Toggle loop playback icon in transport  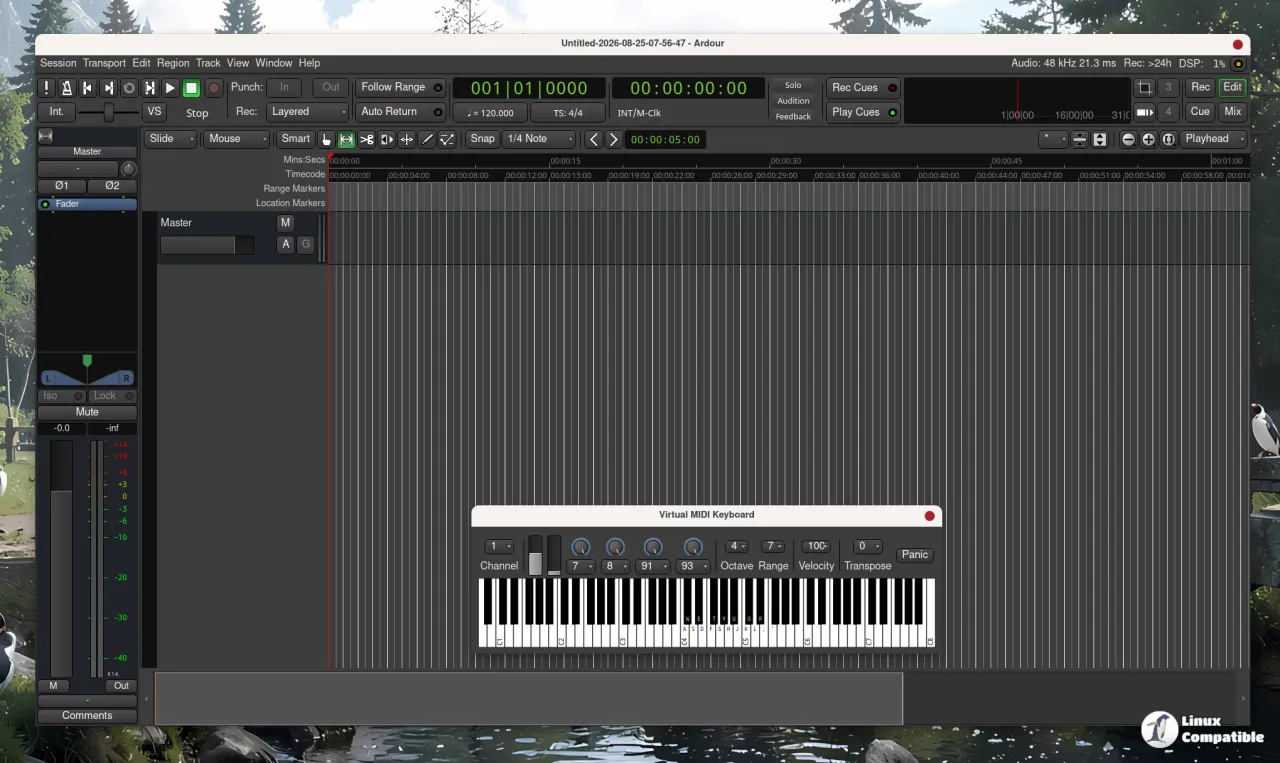coord(129,88)
